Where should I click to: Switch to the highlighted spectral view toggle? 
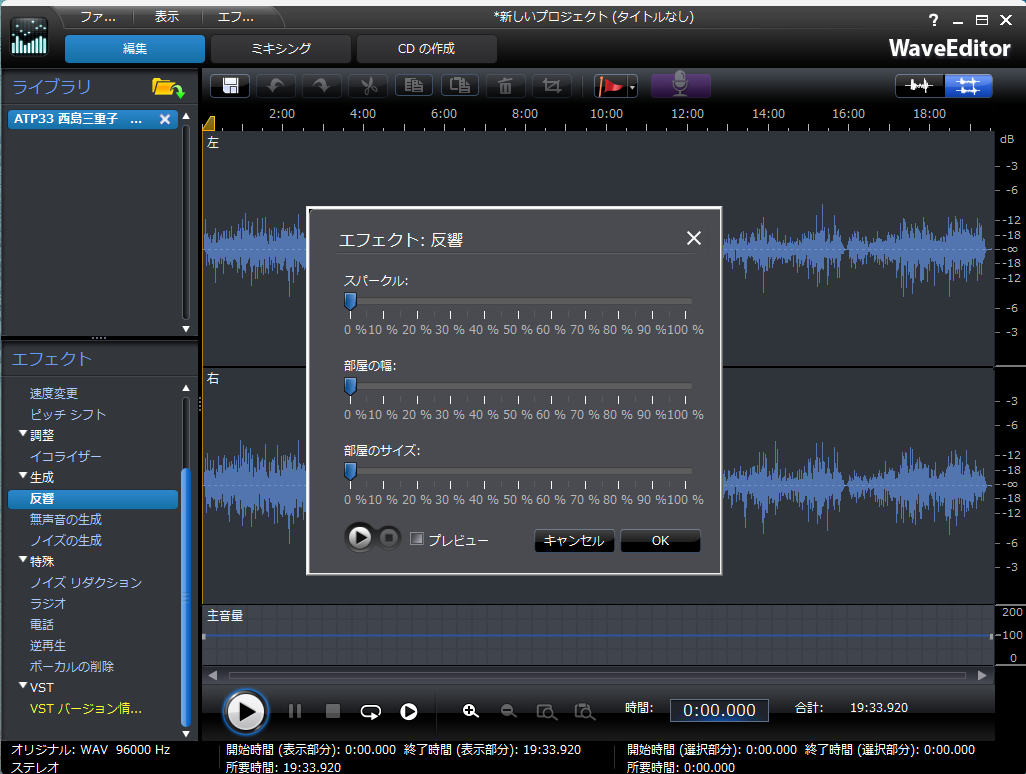(x=968, y=86)
